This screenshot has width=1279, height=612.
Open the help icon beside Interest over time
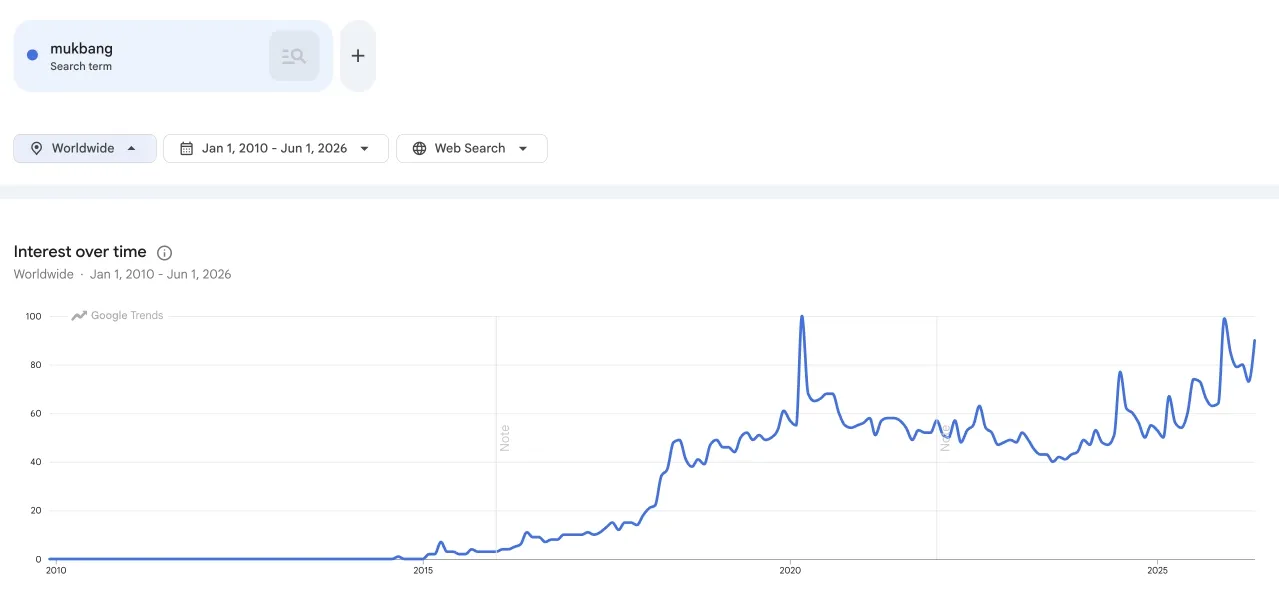click(165, 253)
